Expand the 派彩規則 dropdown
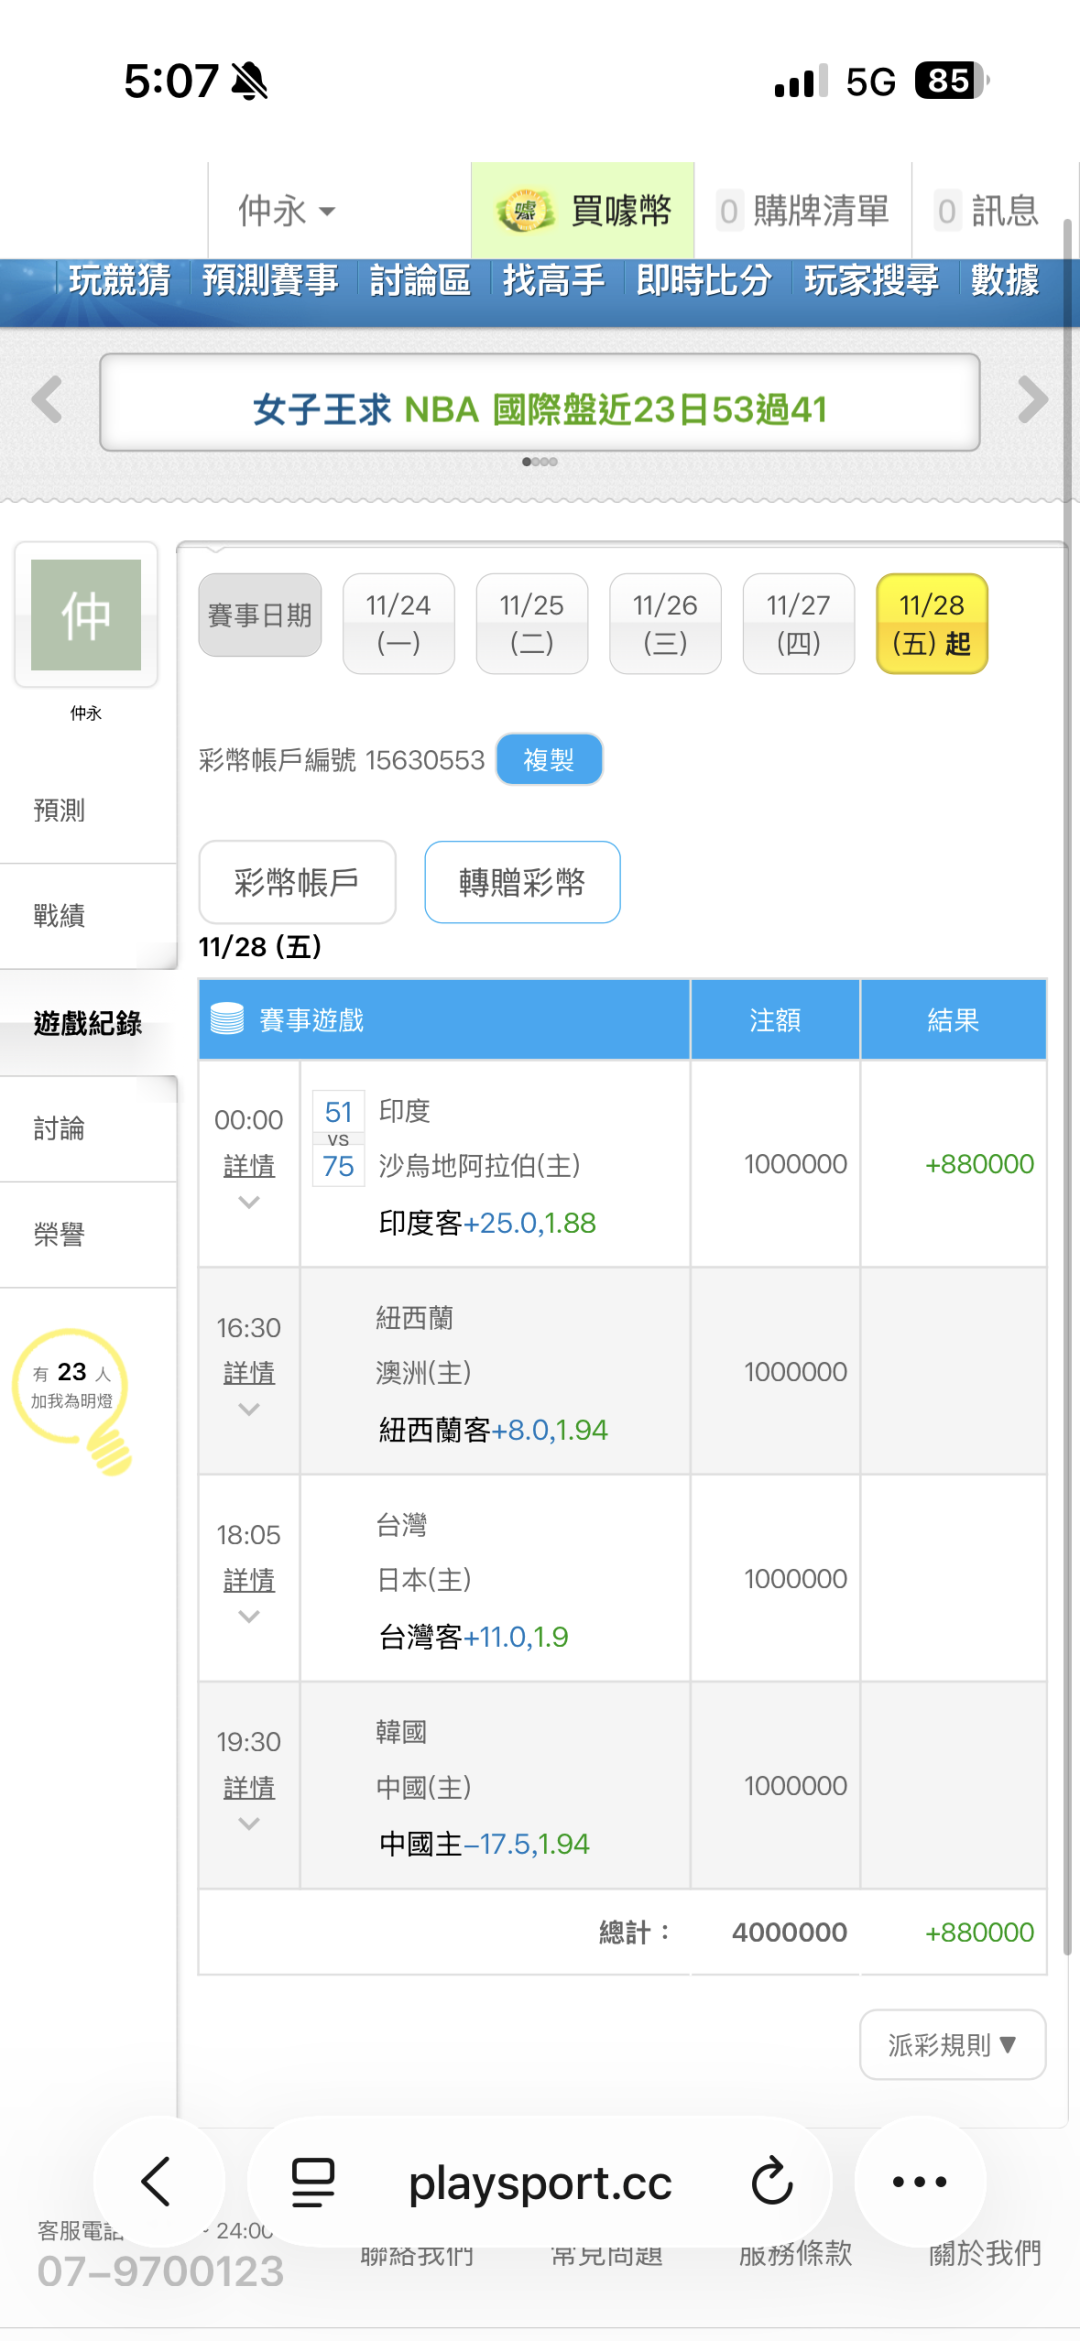 click(952, 2045)
